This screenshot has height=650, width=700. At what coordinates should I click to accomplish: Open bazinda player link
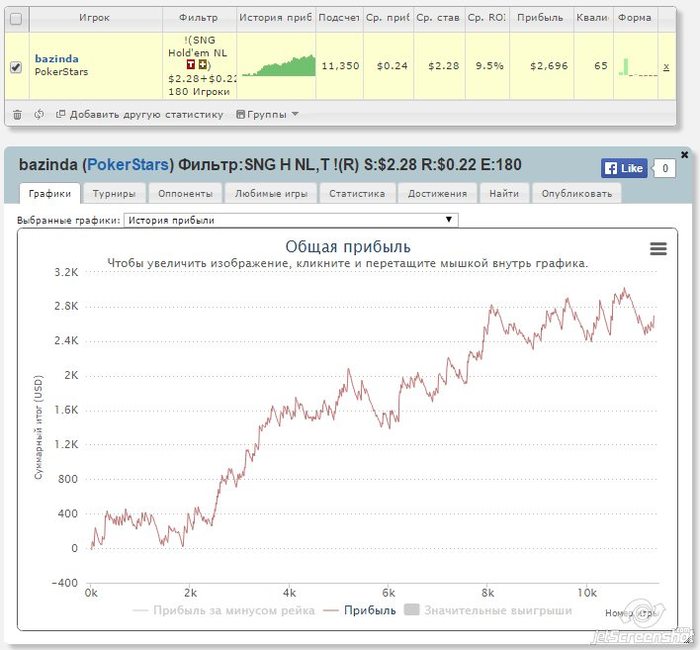57,58
